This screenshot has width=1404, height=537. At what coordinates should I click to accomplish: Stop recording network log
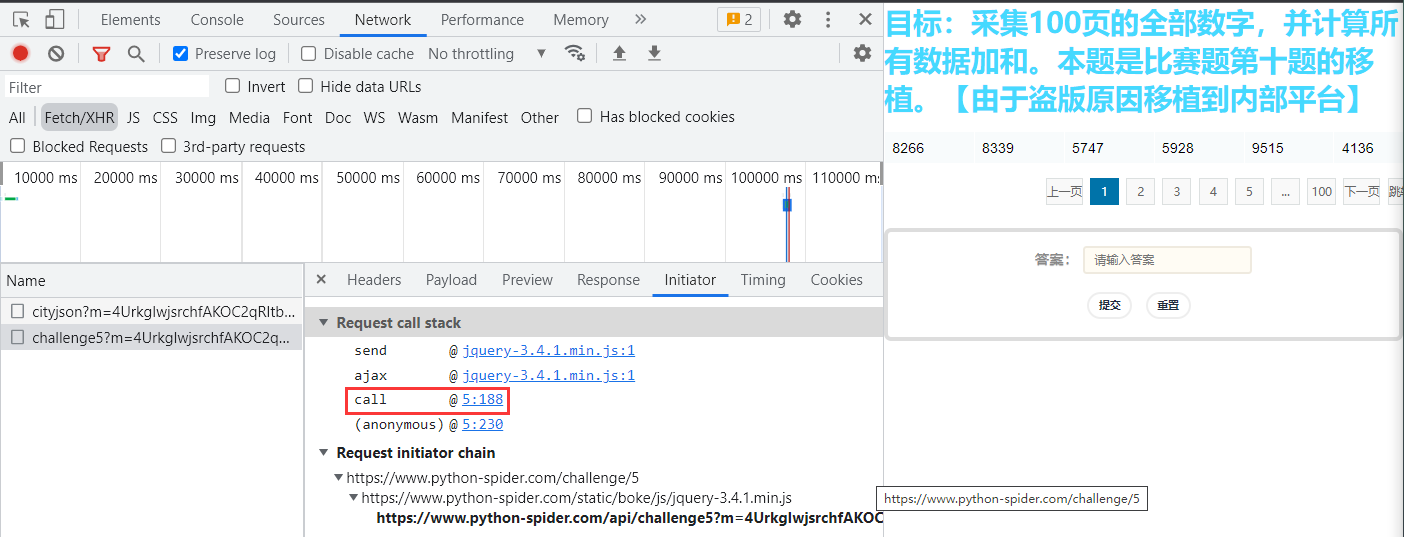point(20,54)
